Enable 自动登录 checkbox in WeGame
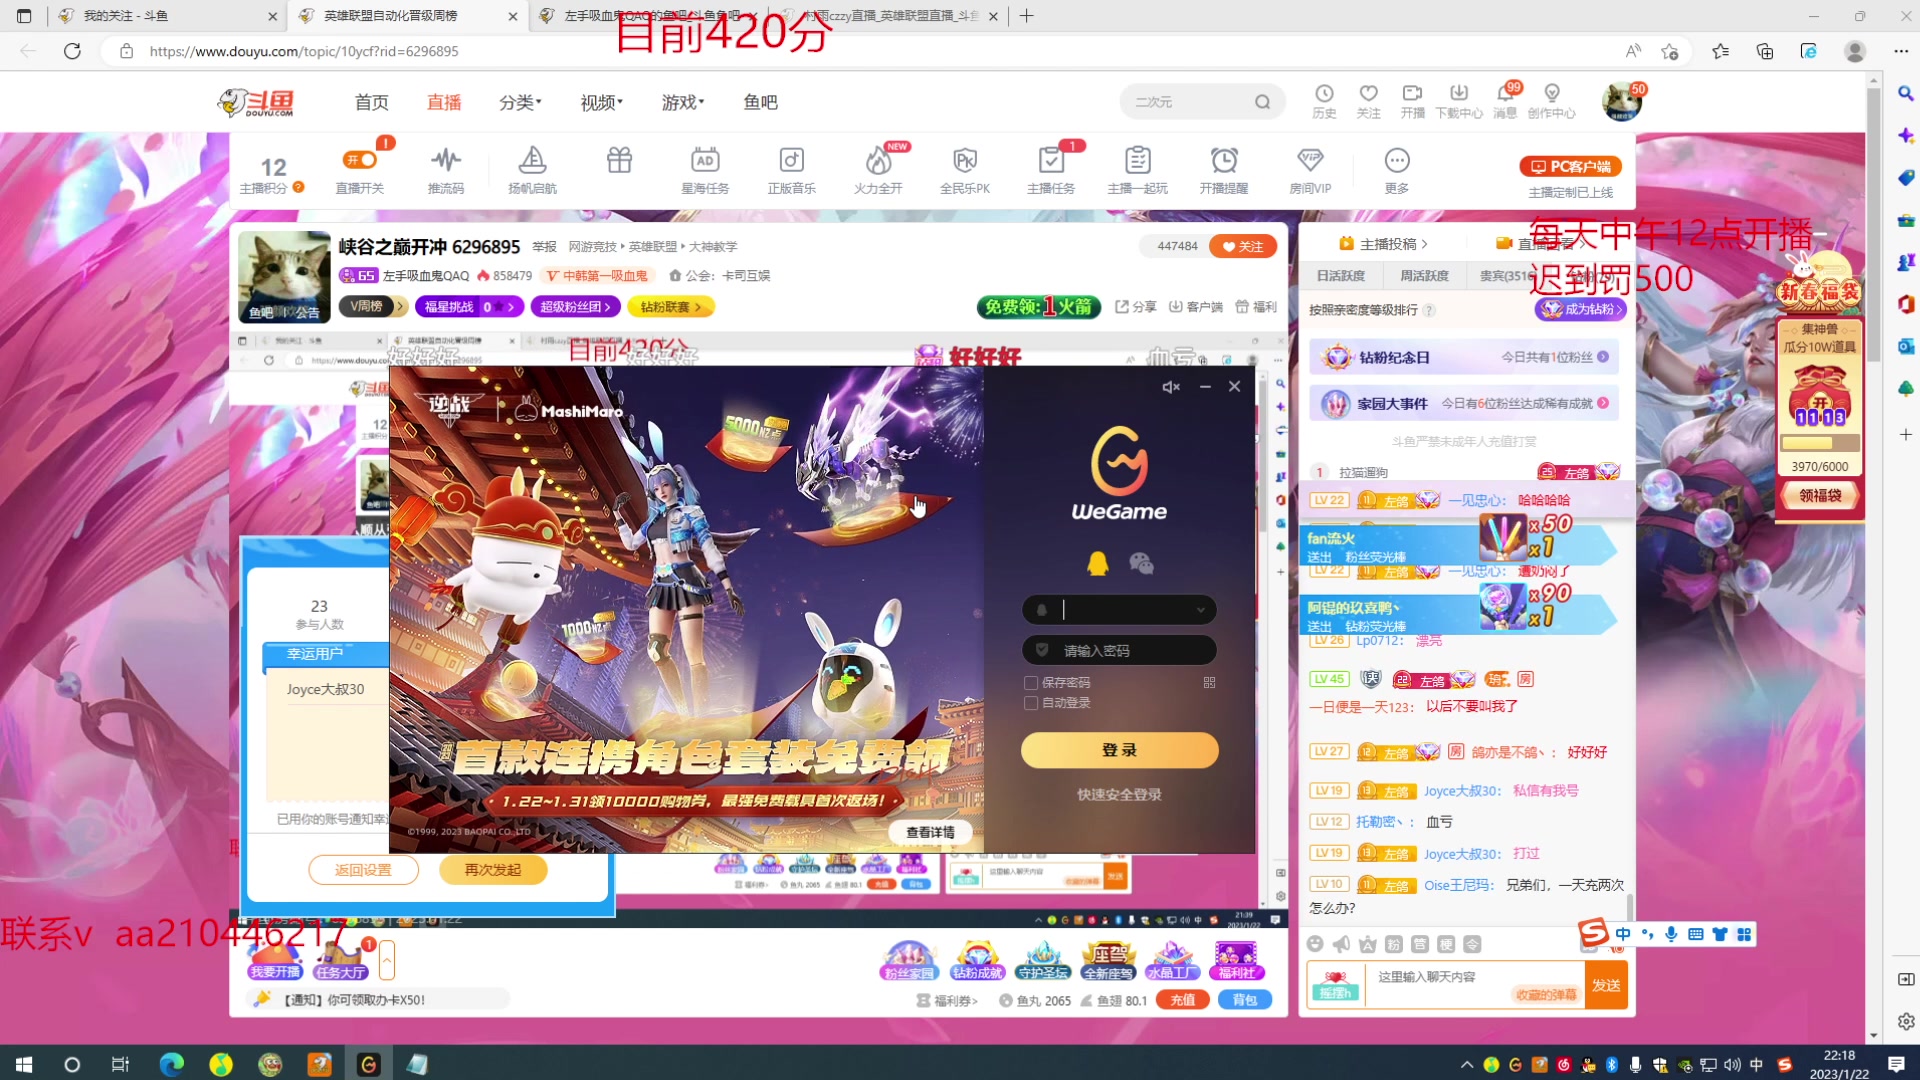1920x1080 pixels. coord(1031,703)
